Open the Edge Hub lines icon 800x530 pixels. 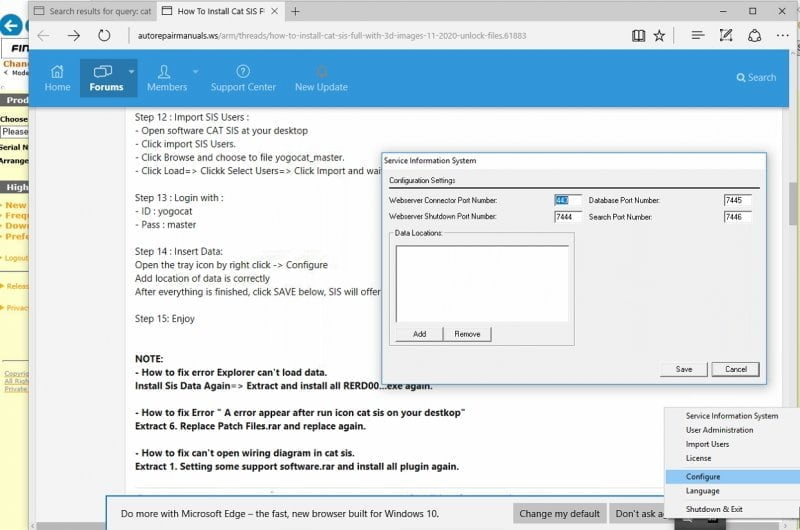tap(697, 35)
